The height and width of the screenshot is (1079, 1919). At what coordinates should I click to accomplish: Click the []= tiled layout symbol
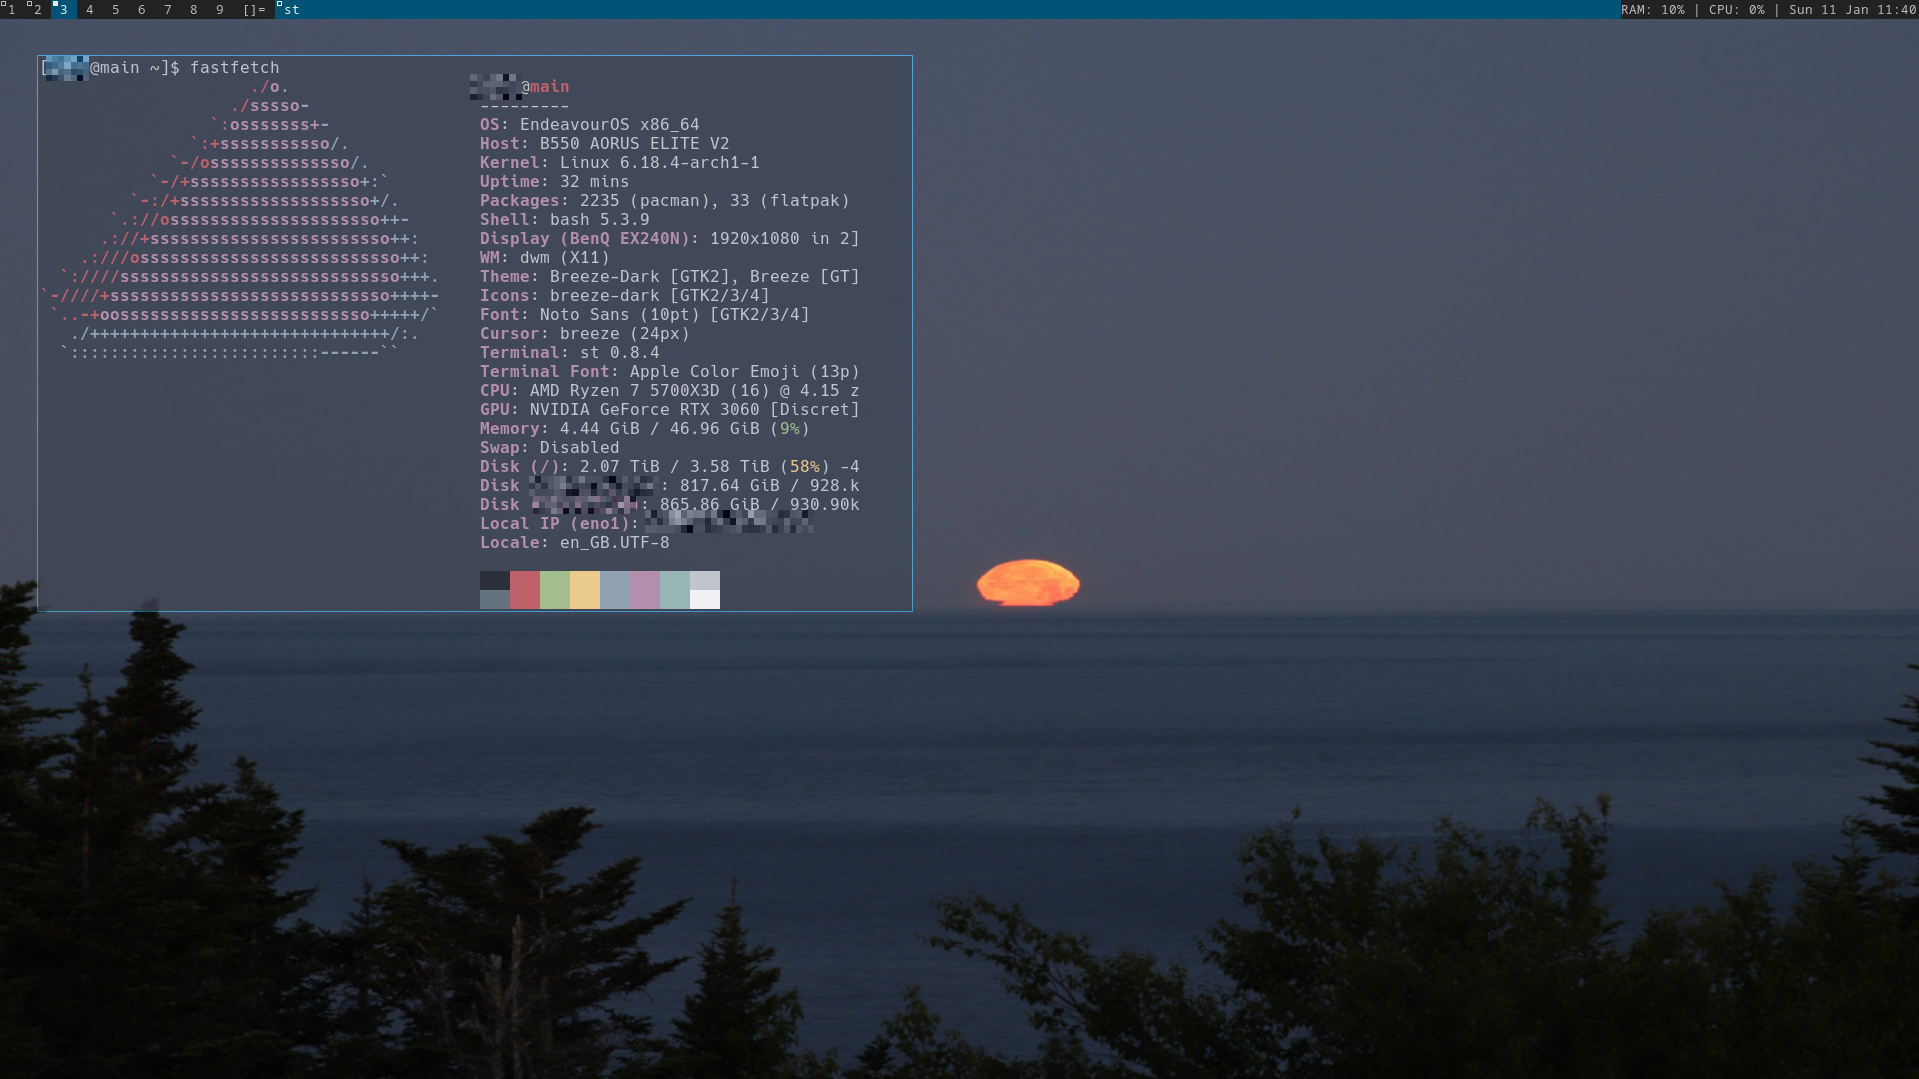coord(254,9)
